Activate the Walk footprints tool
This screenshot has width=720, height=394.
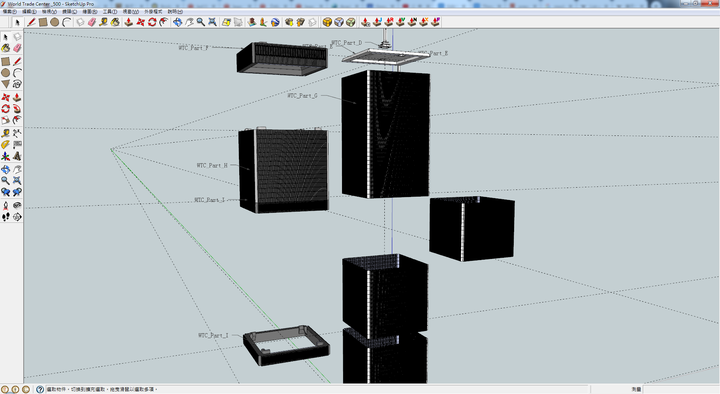click(x=6, y=217)
